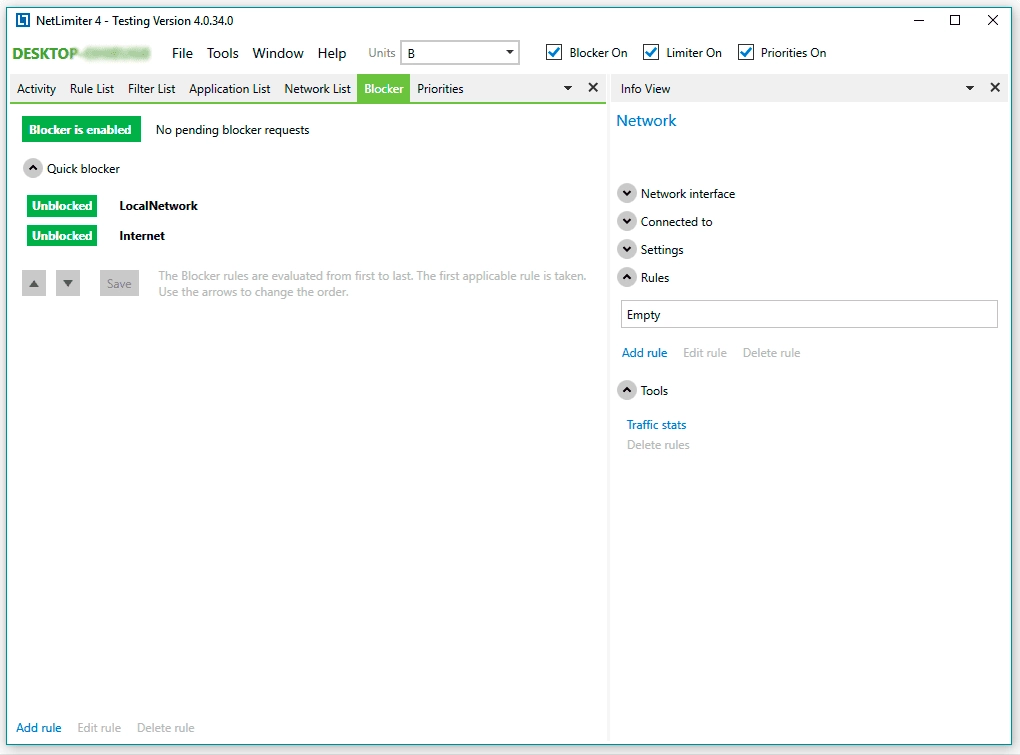Image resolution: width=1020 pixels, height=755 pixels.
Task: Open Traffic stats link
Action: click(x=656, y=425)
